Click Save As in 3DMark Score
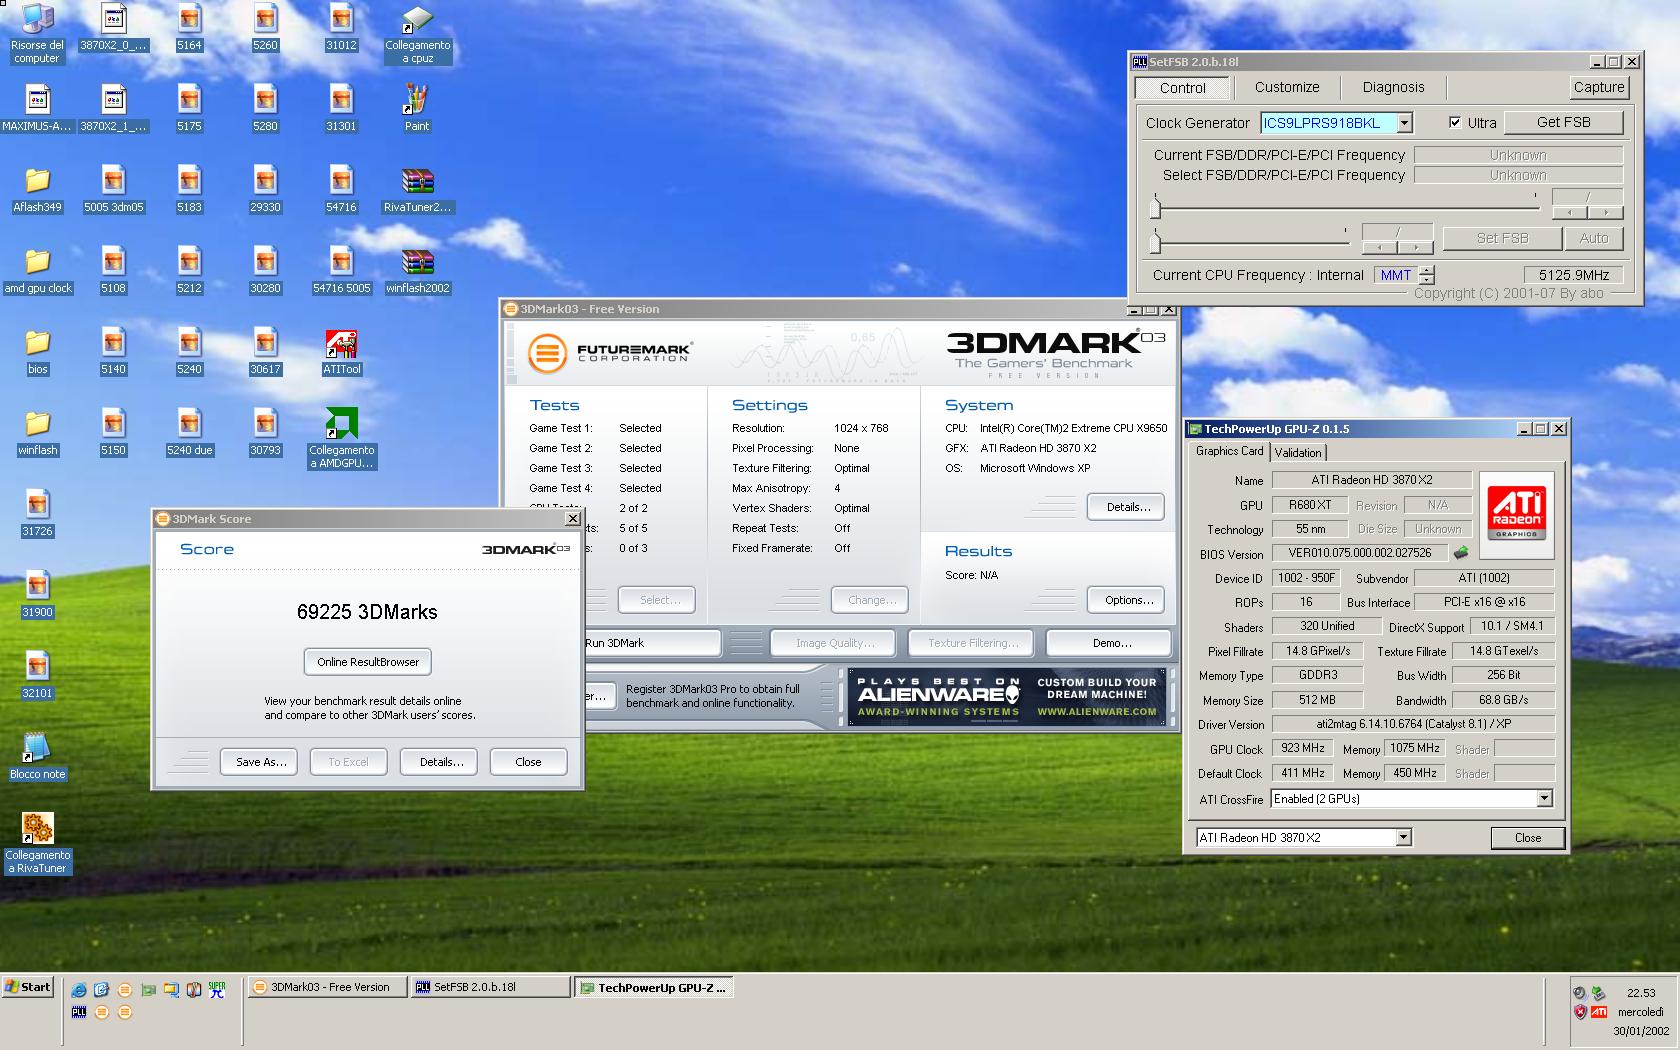The width and height of the screenshot is (1680, 1050). coord(260,762)
